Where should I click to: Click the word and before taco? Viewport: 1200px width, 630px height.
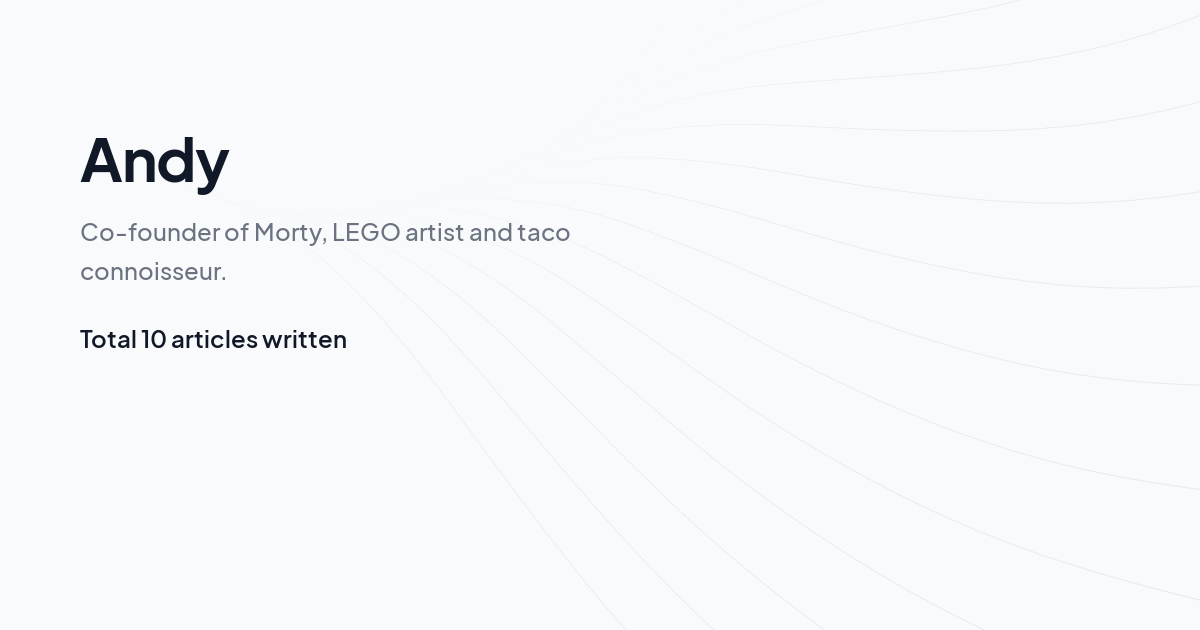pos(490,233)
